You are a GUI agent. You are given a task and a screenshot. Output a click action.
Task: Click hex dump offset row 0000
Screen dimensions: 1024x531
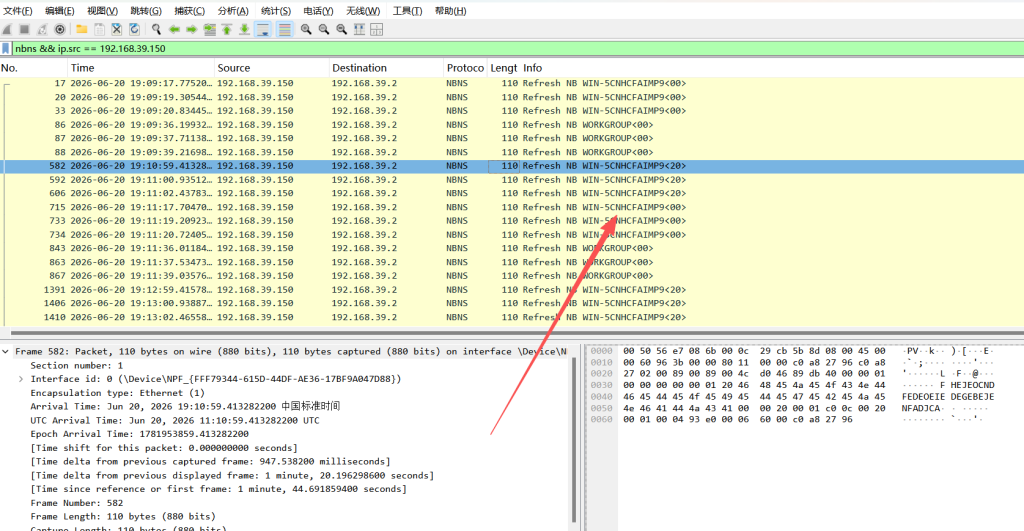tap(601, 351)
